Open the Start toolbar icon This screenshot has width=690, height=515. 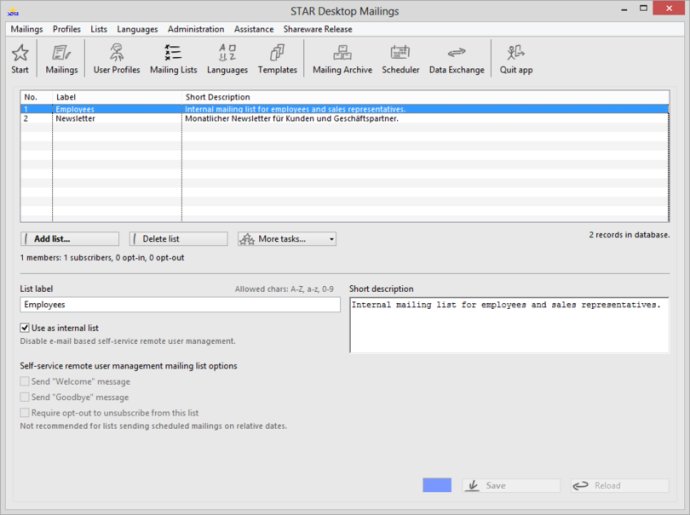20,59
